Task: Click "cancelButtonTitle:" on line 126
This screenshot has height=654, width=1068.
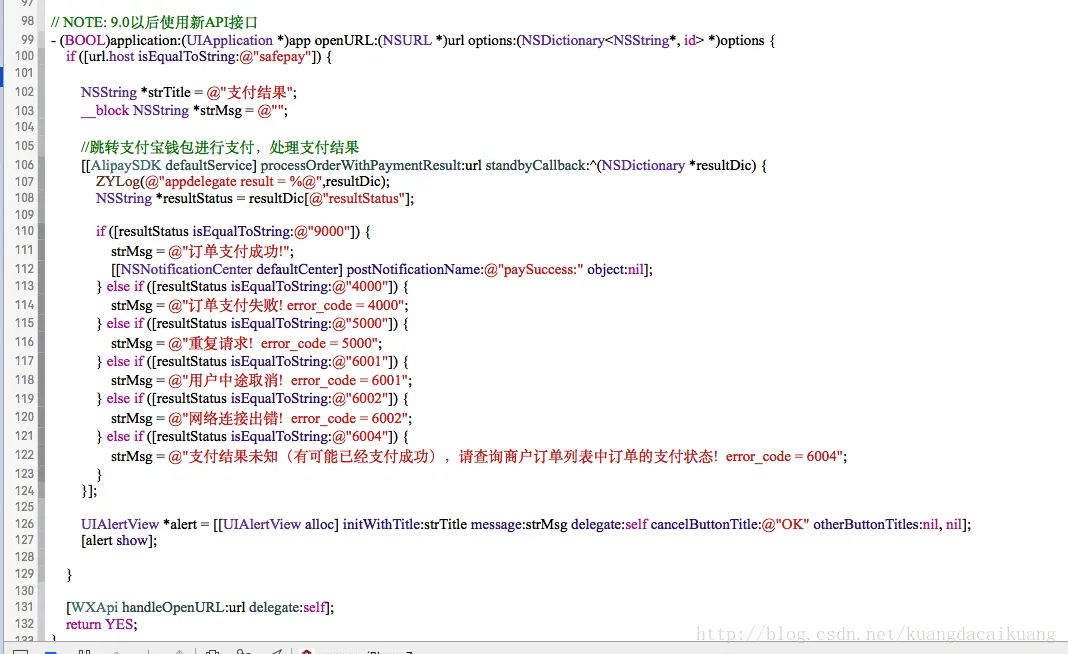Action: point(706,524)
